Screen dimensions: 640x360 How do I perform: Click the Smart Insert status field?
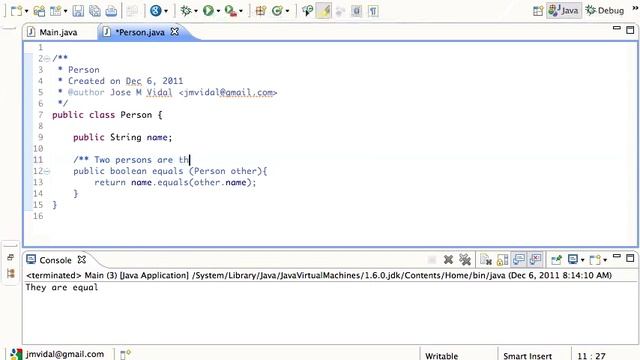point(527,356)
